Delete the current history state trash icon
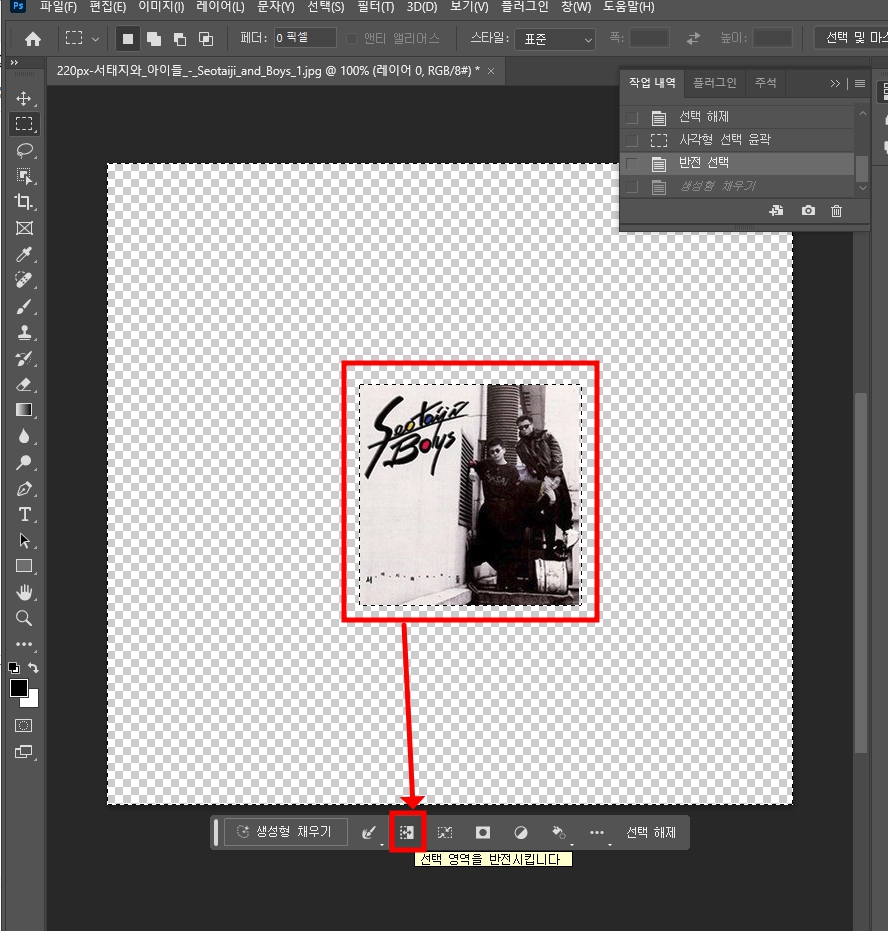 836,211
